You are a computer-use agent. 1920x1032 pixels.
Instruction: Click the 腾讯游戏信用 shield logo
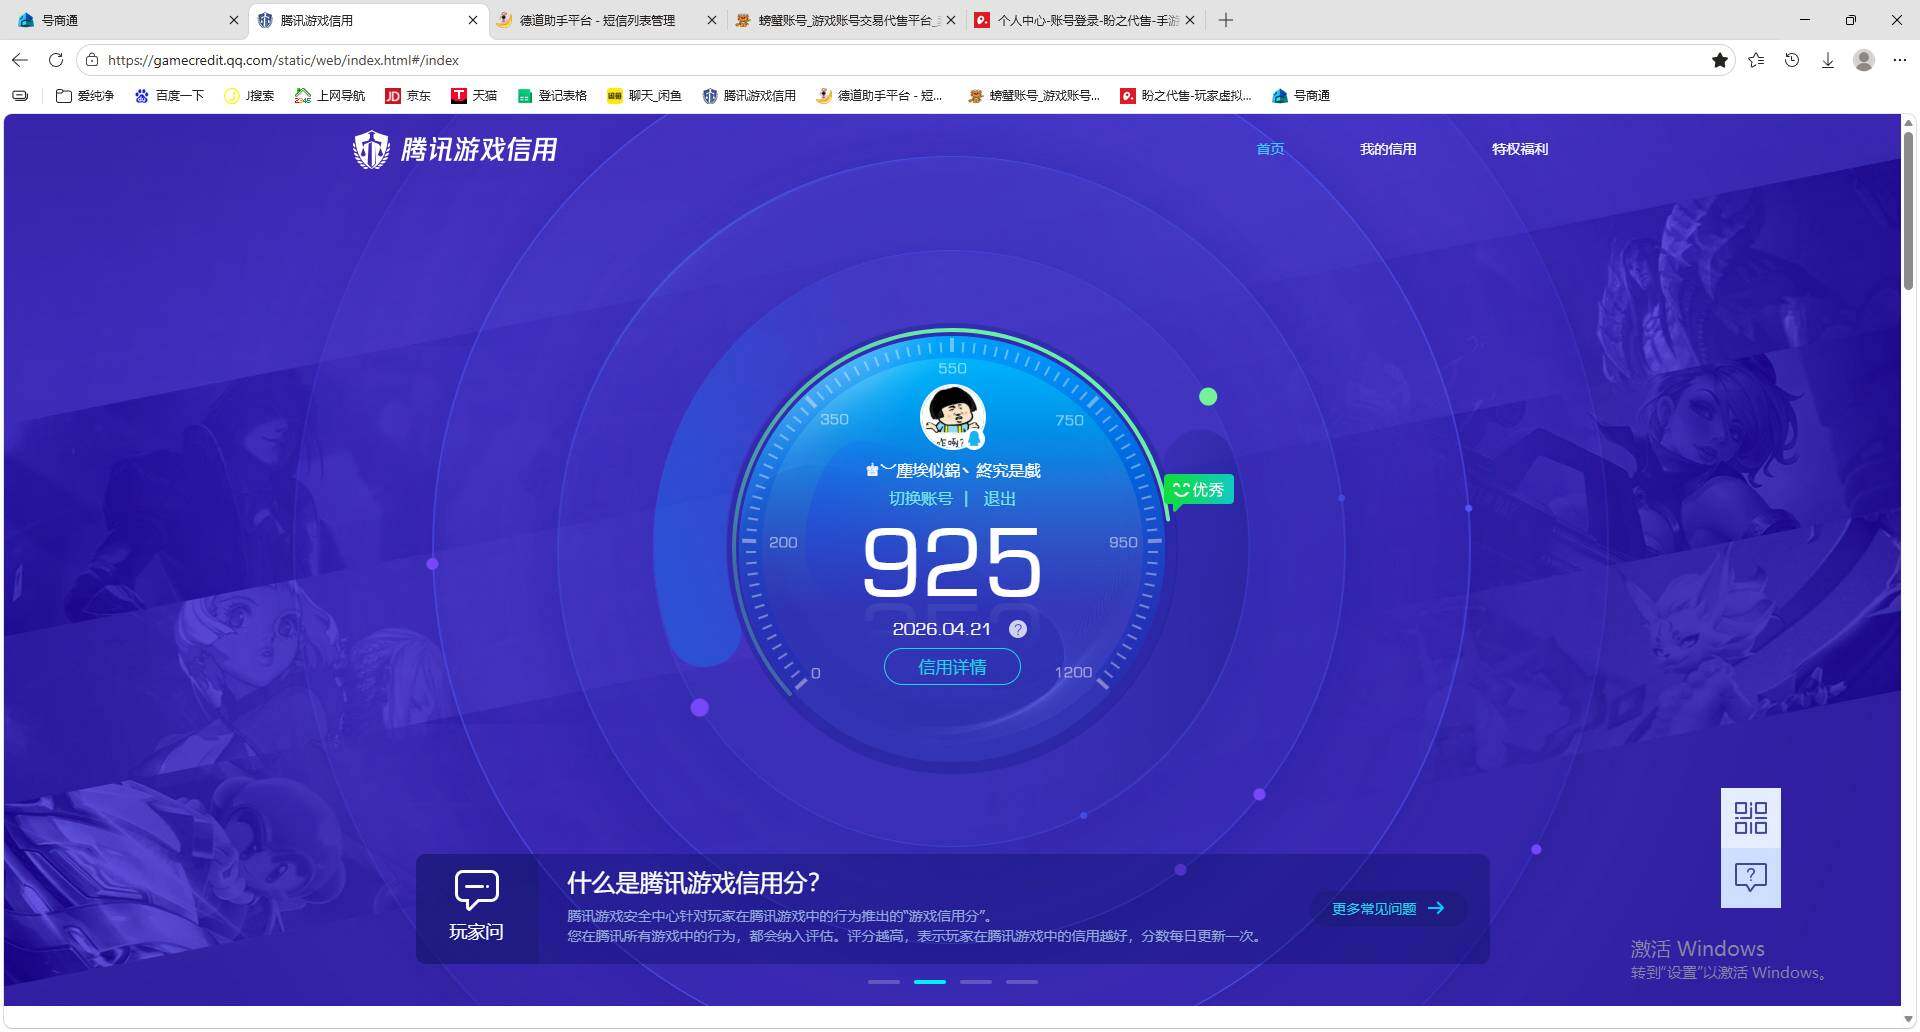(x=371, y=149)
